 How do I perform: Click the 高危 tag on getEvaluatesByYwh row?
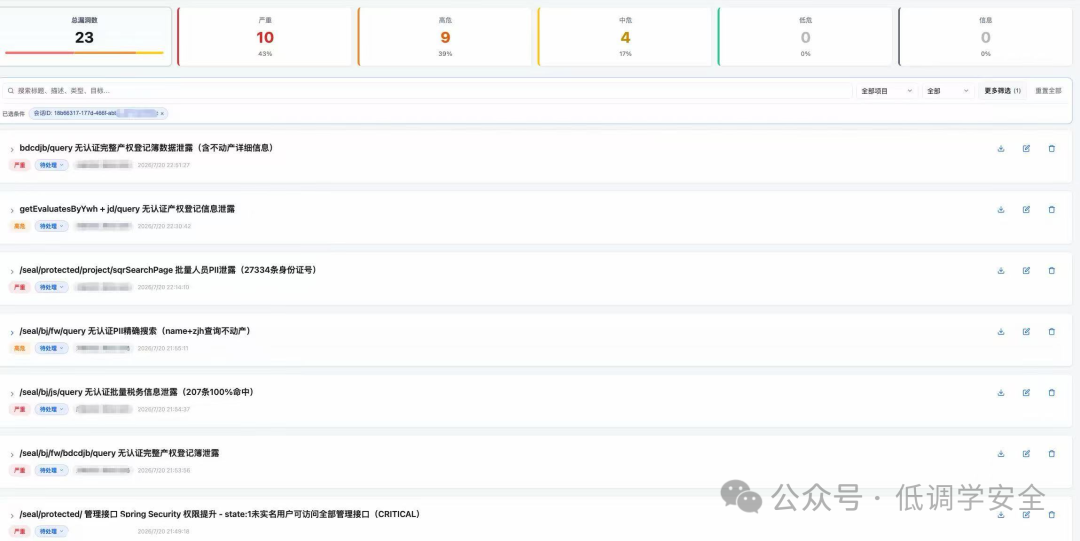[x=19, y=226]
